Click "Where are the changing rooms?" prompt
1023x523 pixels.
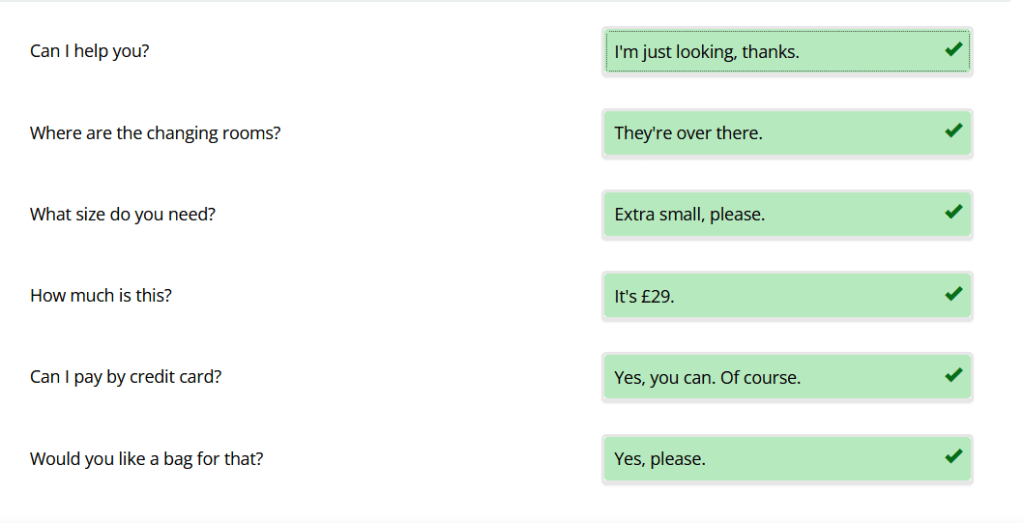click(155, 133)
